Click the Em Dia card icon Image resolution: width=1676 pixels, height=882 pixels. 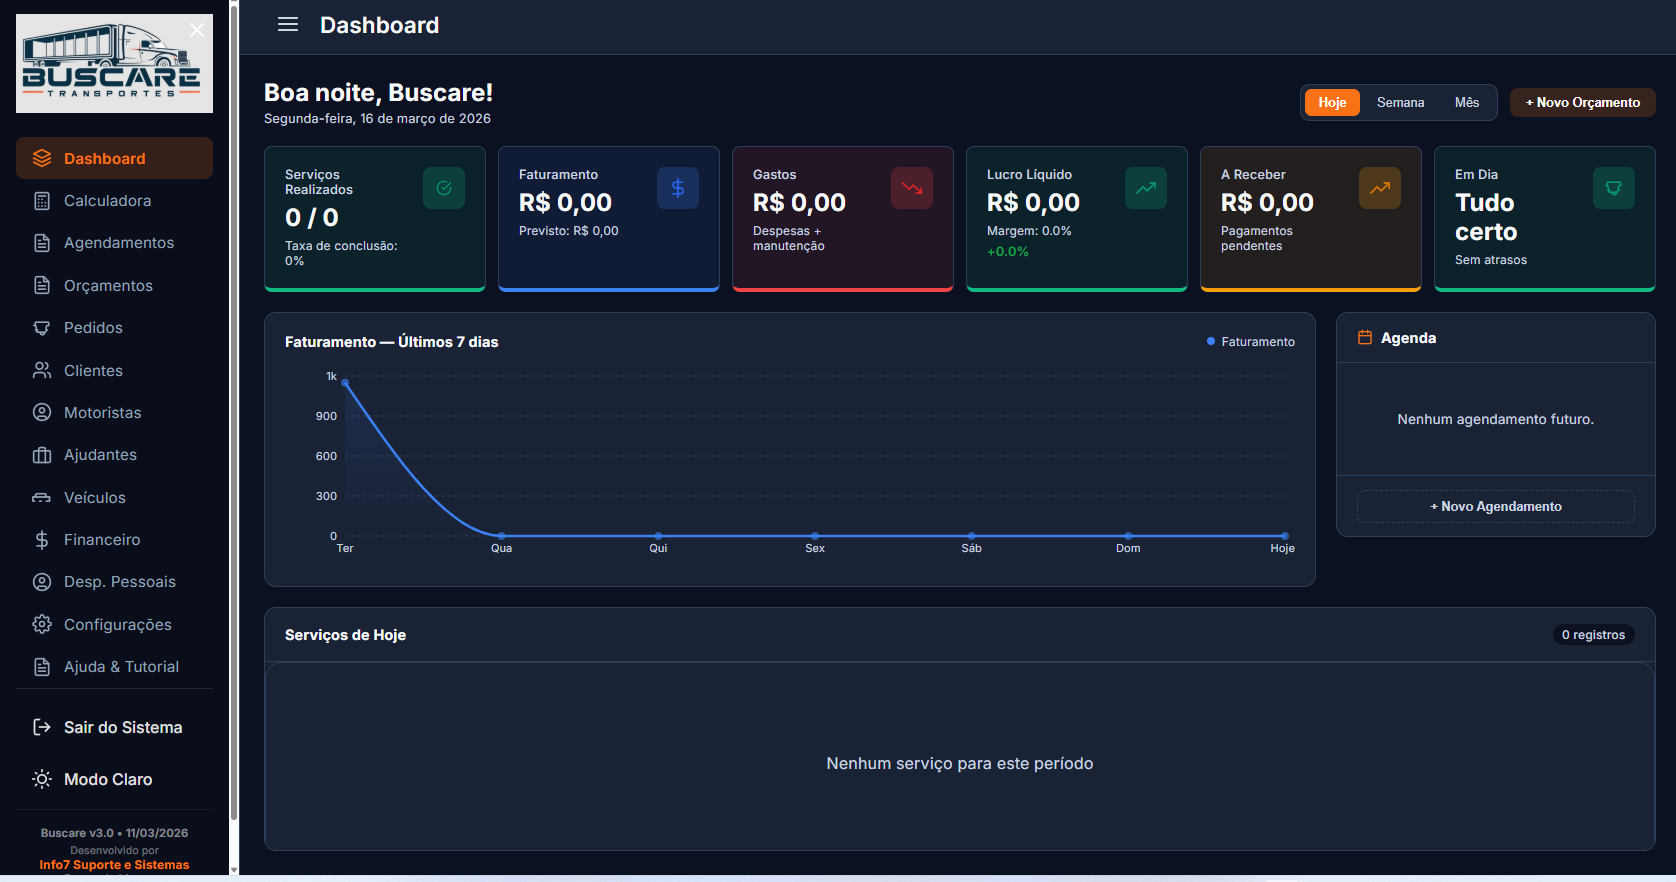[x=1613, y=188]
